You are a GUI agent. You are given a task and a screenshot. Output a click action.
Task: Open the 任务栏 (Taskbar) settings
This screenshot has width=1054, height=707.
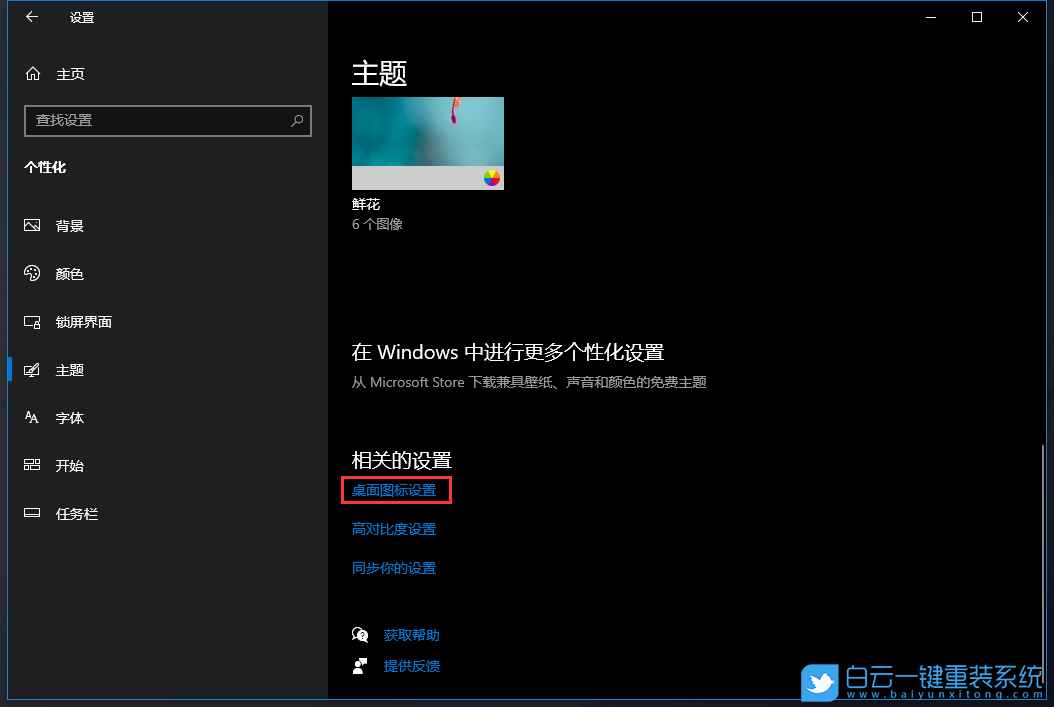coord(76,513)
